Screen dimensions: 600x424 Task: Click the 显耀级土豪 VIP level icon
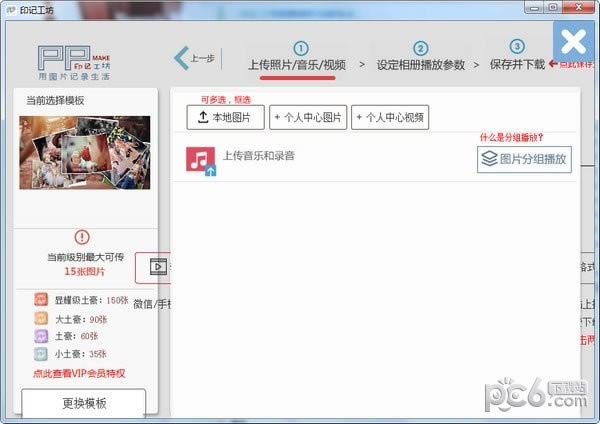point(41,300)
